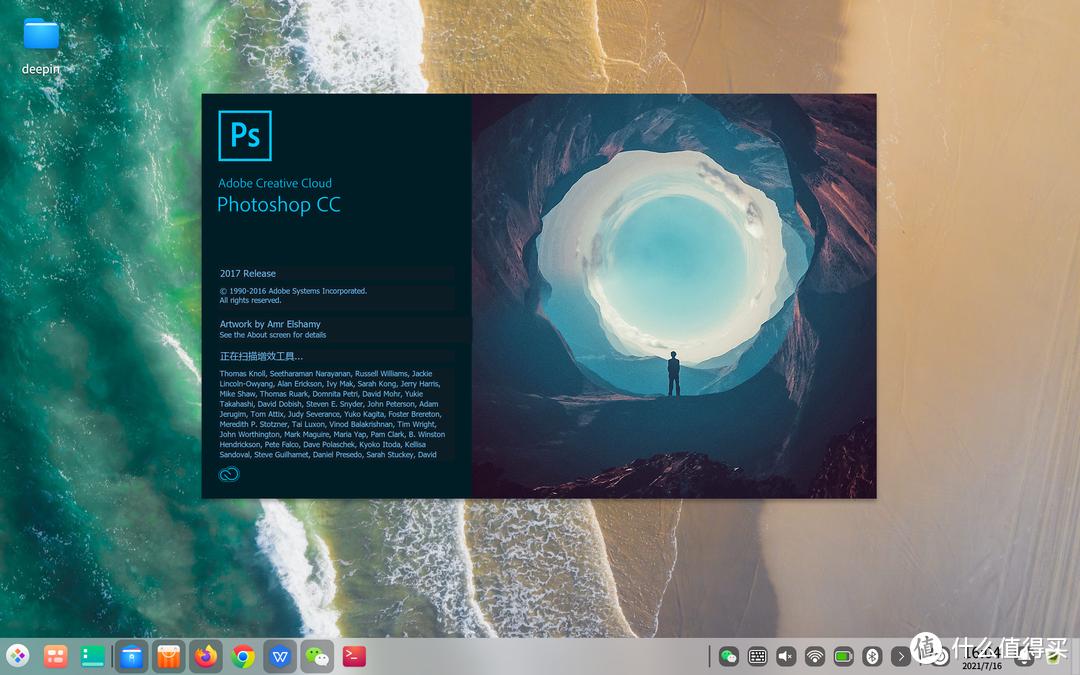Viewport: 1080px width, 675px height.
Task: Click 'See the About screen for details'
Action: (273, 335)
